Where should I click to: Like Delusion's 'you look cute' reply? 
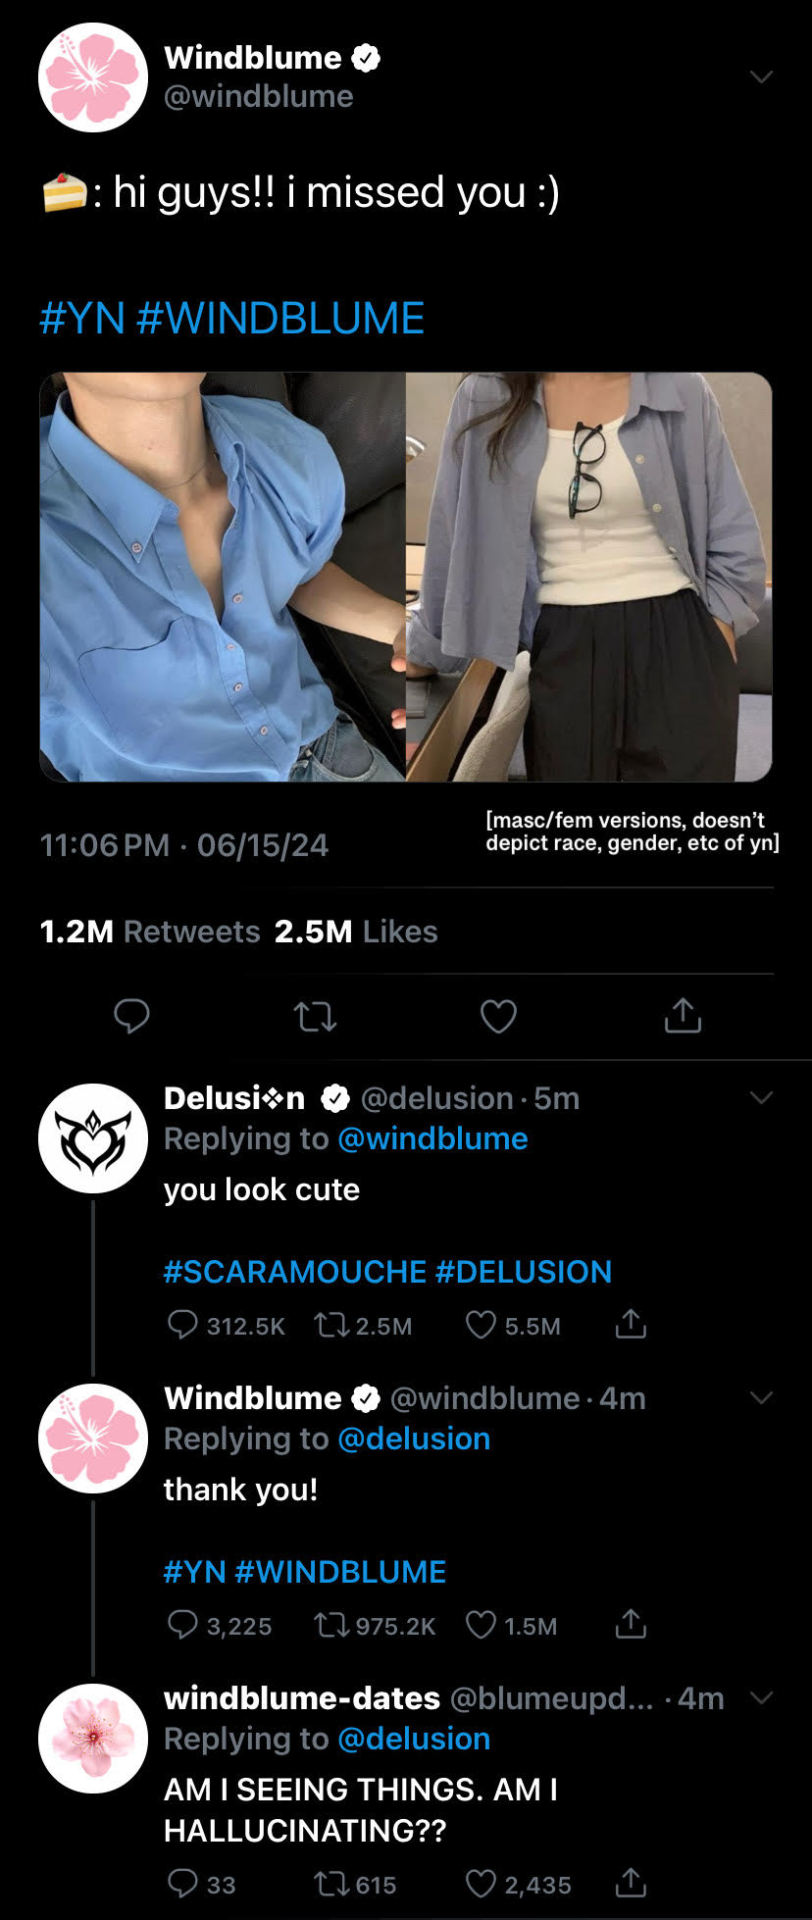tap(481, 1325)
